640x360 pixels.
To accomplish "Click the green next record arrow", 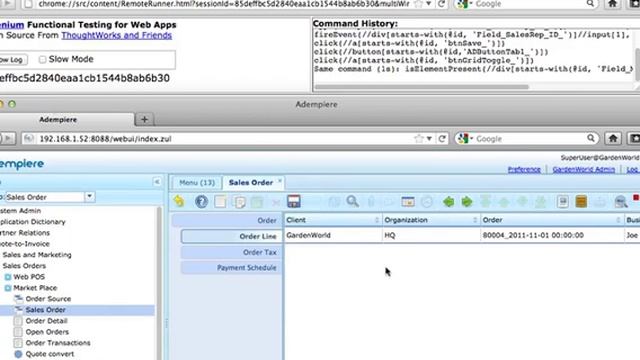I will 467,202.
